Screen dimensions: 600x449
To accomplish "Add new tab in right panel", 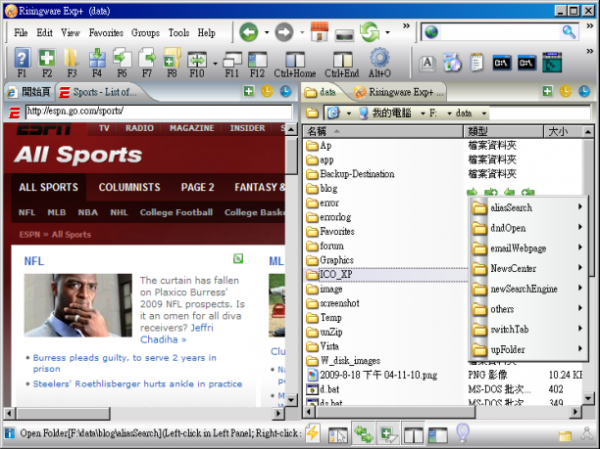I will (548, 91).
